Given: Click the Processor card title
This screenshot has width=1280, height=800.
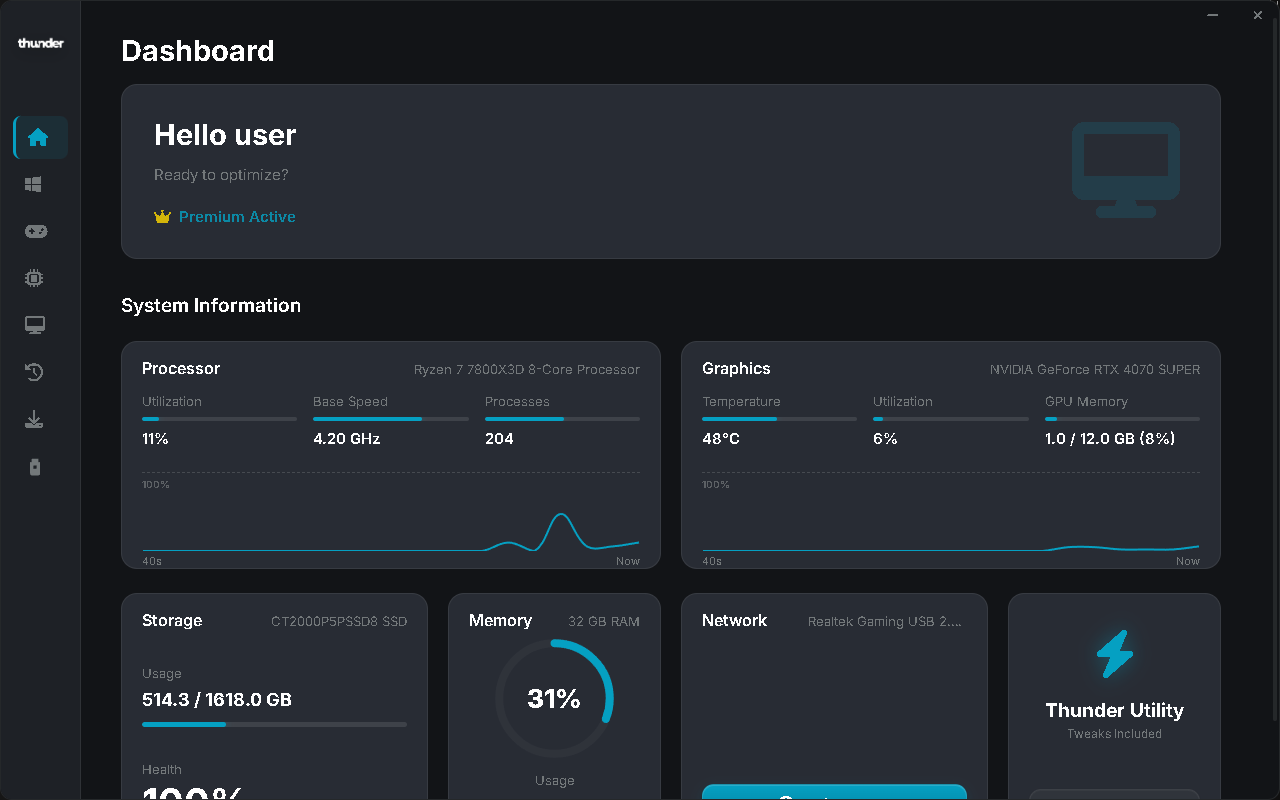Looking at the screenshot, I should click(x=181, y=368).
